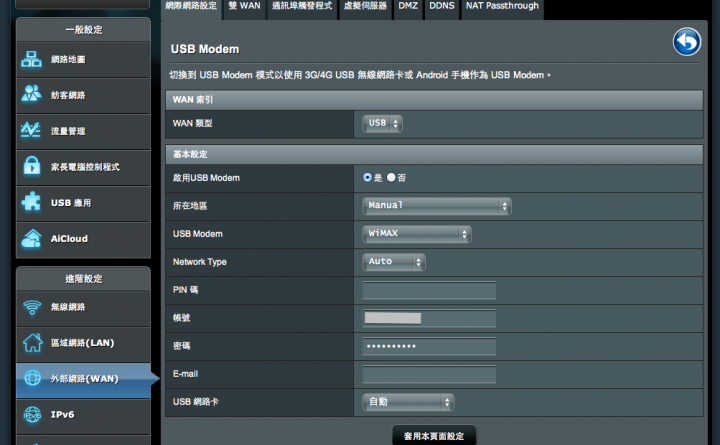Click the Network Type row label
The image size is (720, 445).
(x=200, y=262)
